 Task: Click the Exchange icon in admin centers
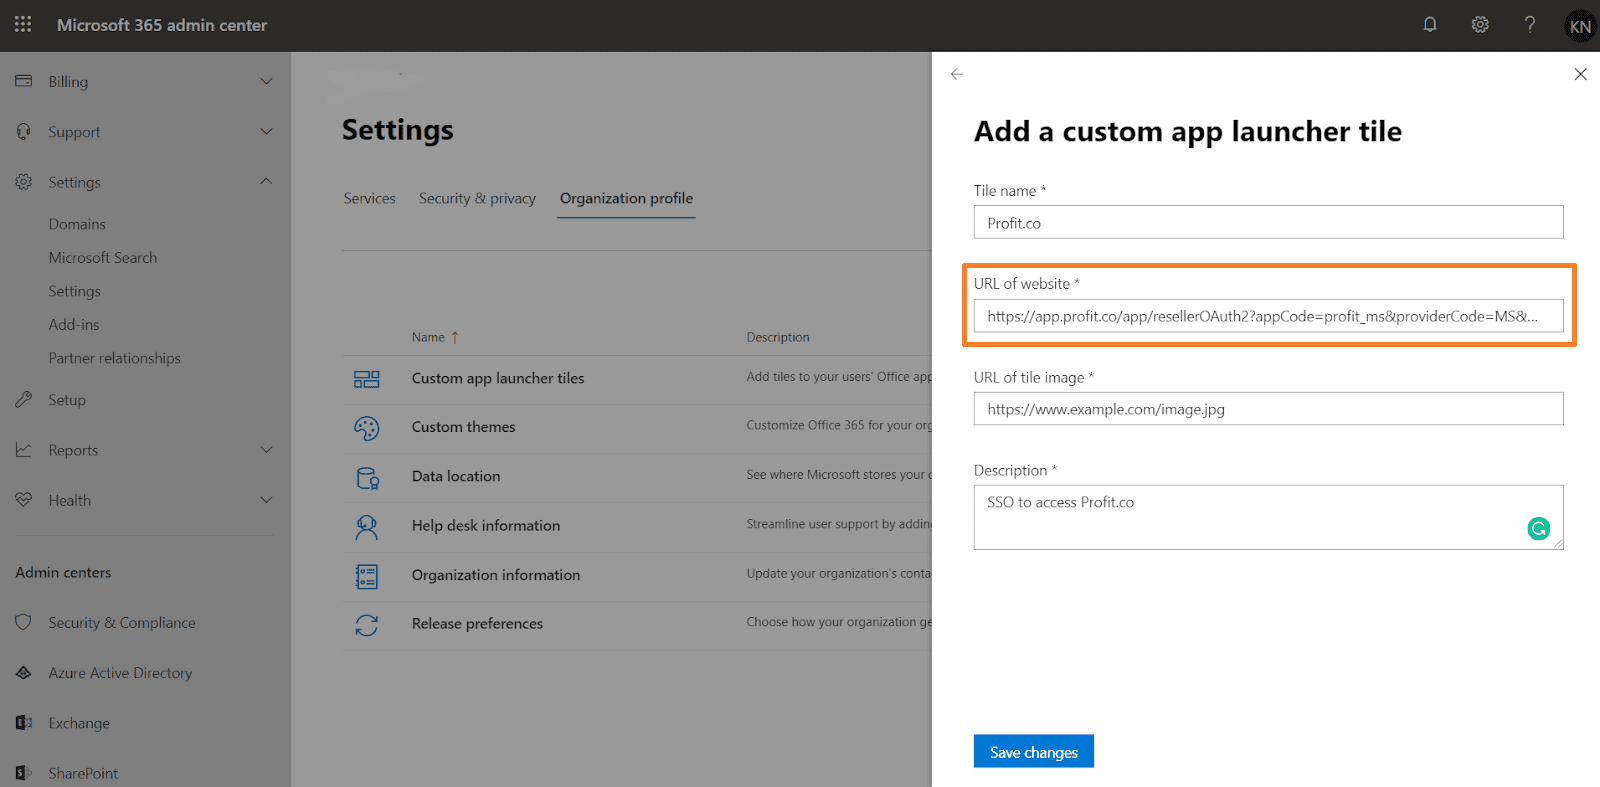[24, 723]
